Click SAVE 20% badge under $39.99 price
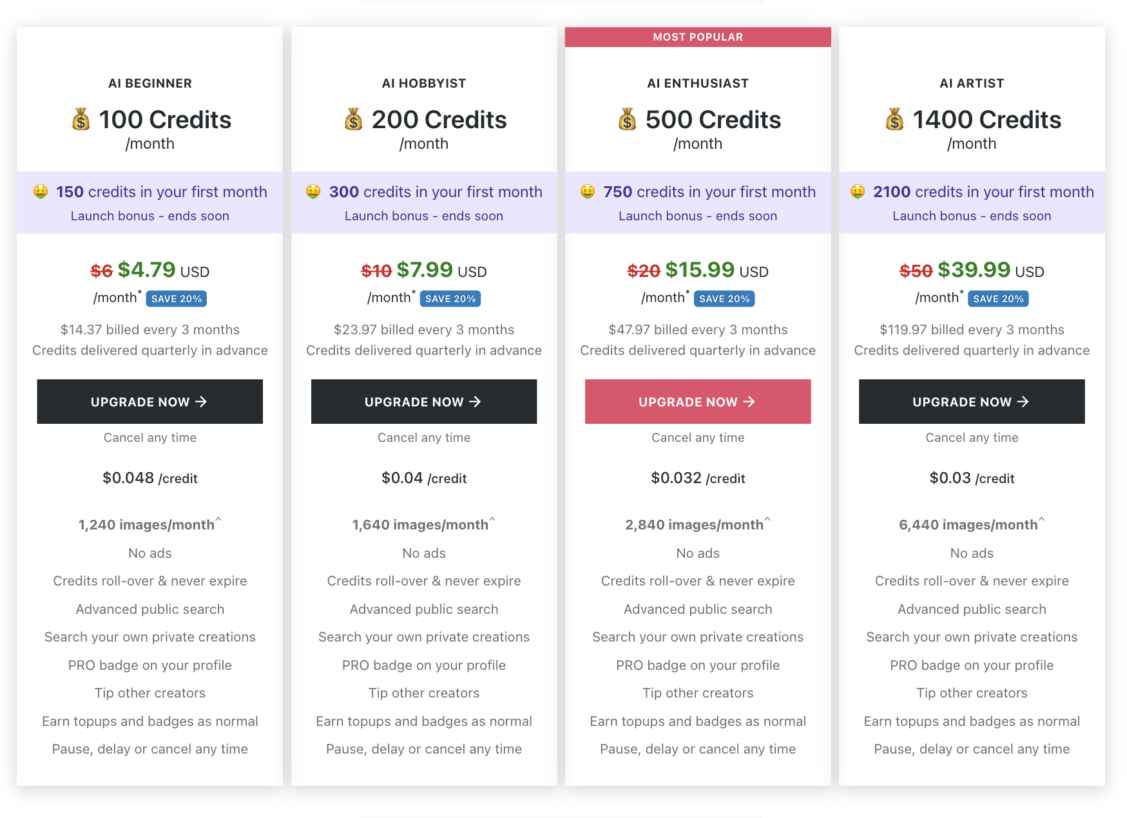The image size is (1127, 818). point(998,298)
